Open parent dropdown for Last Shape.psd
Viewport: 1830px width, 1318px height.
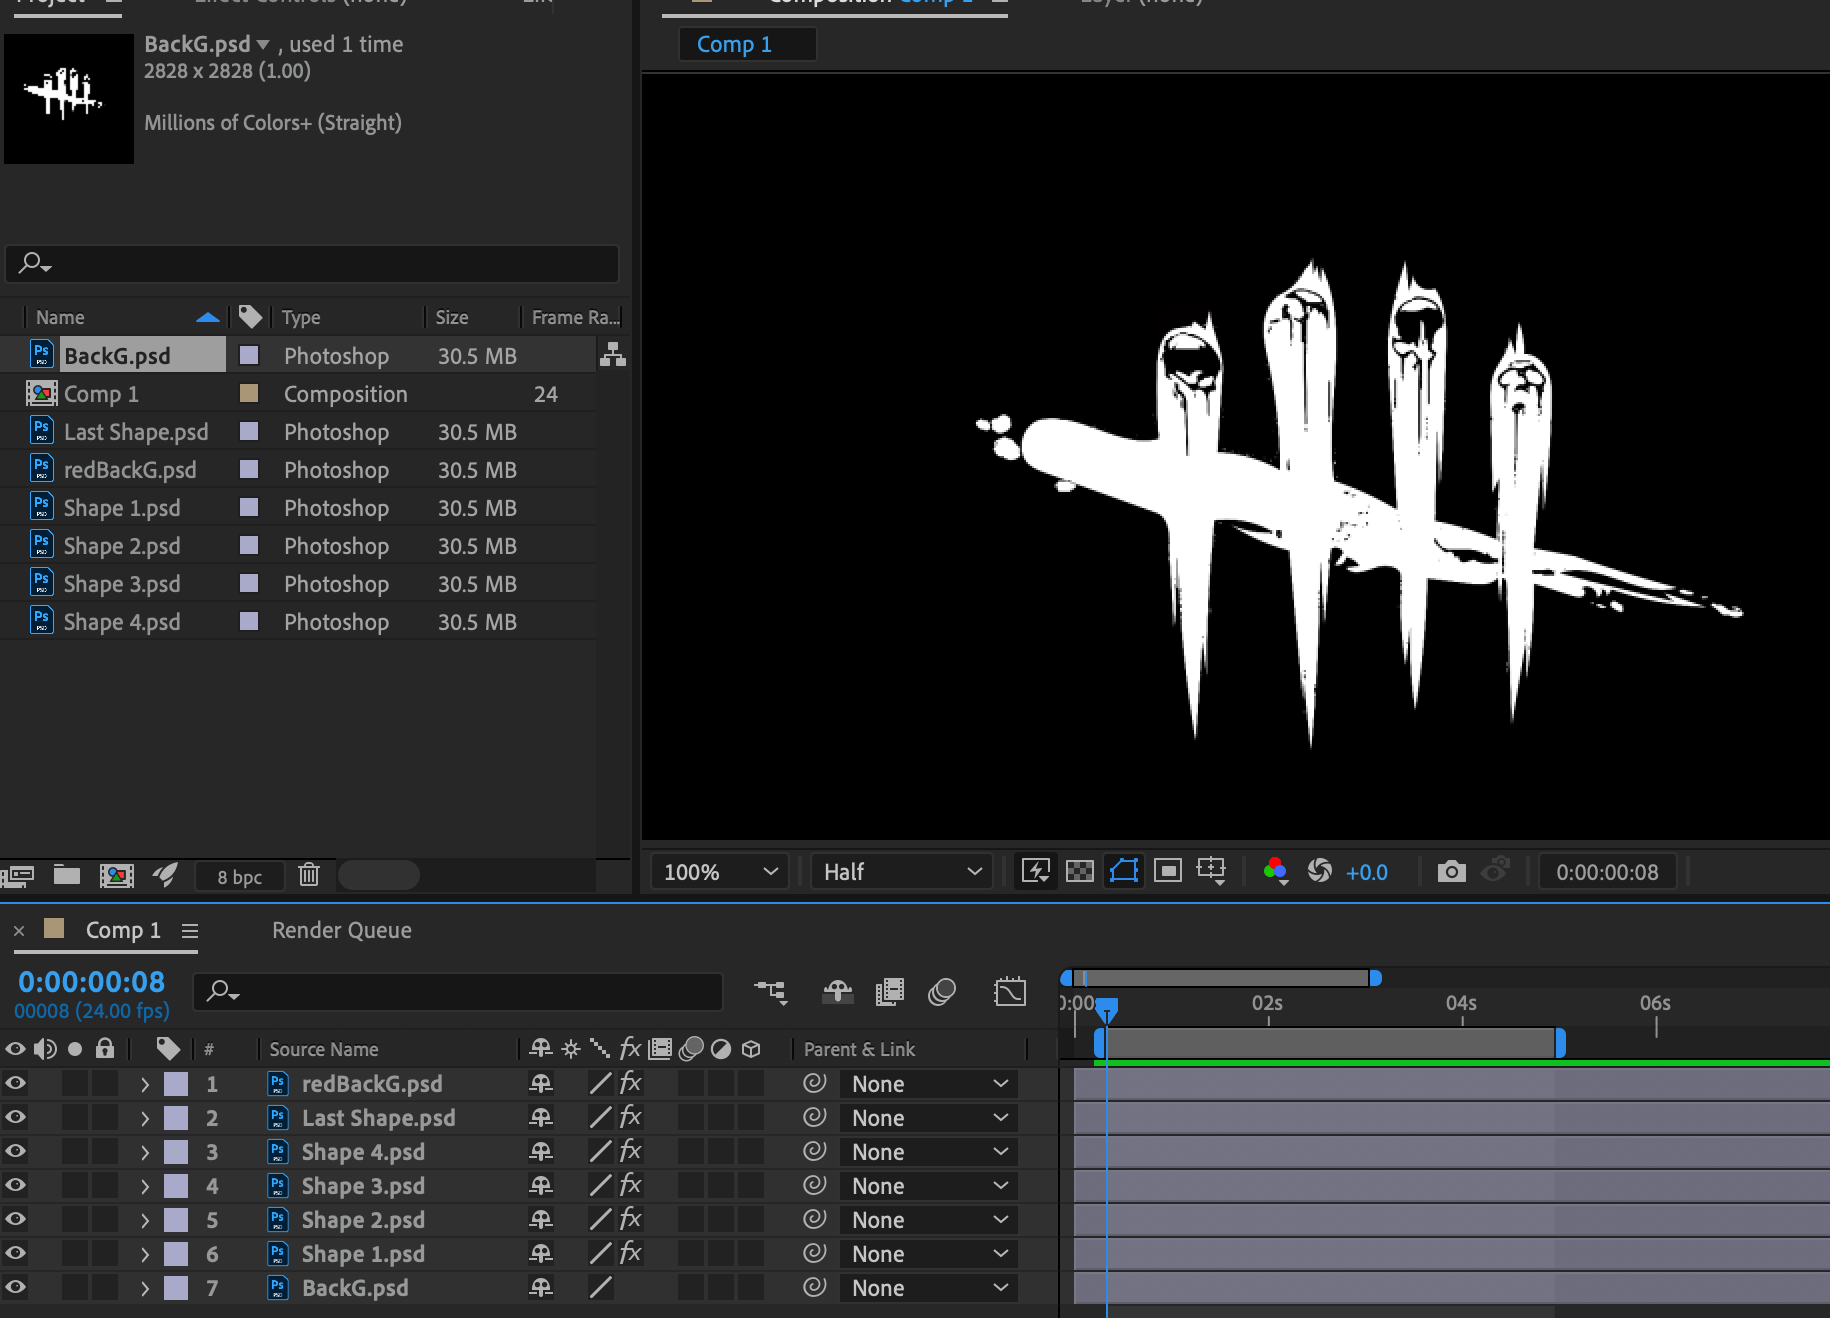929,1117
